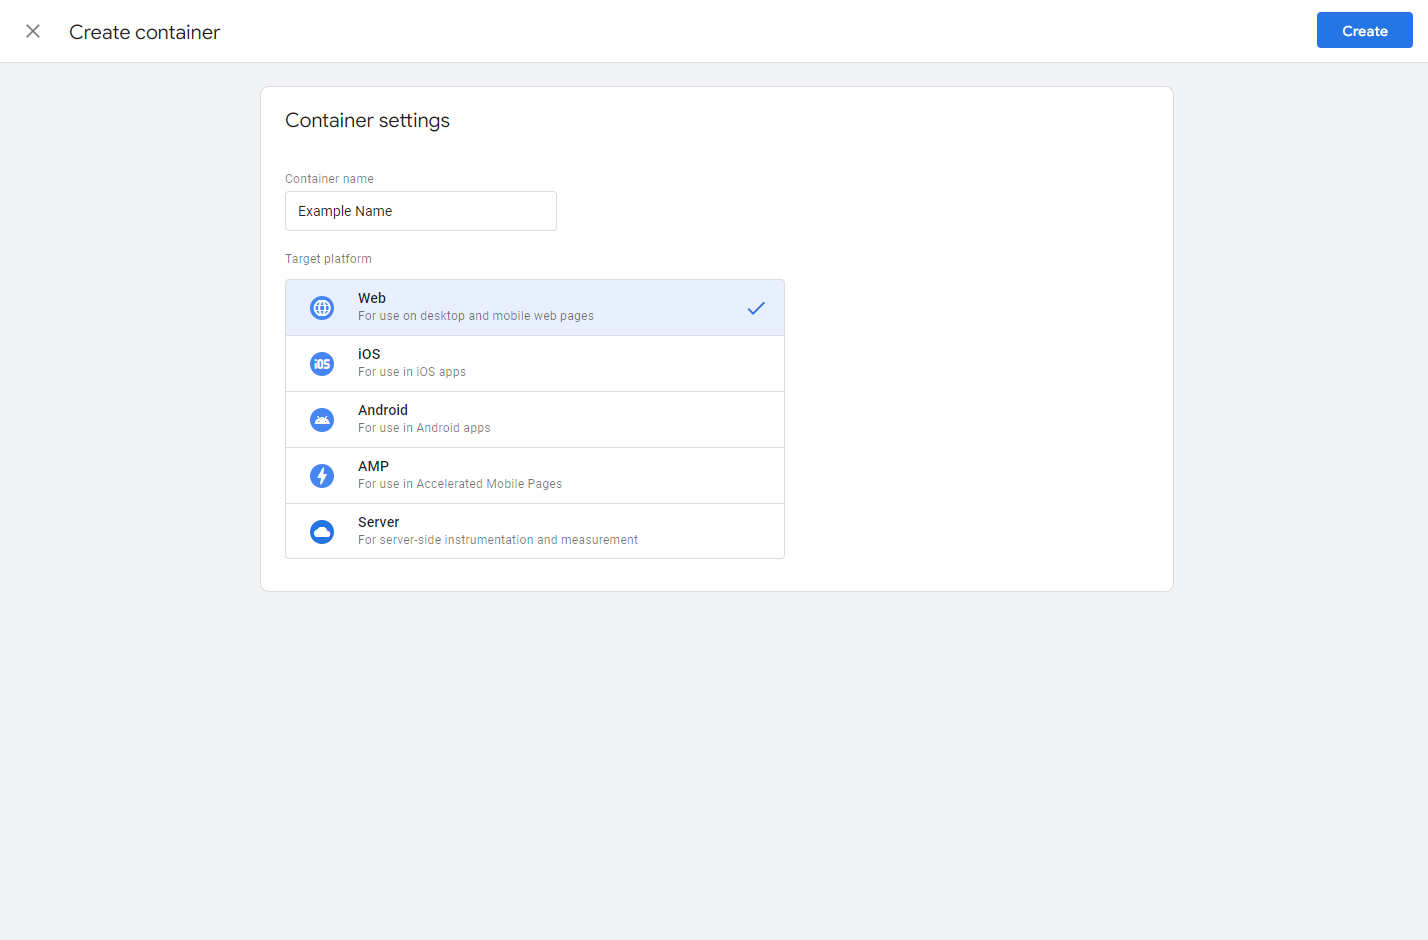Click the Create container title text
1428x940 pixels.
coord(144,32)
